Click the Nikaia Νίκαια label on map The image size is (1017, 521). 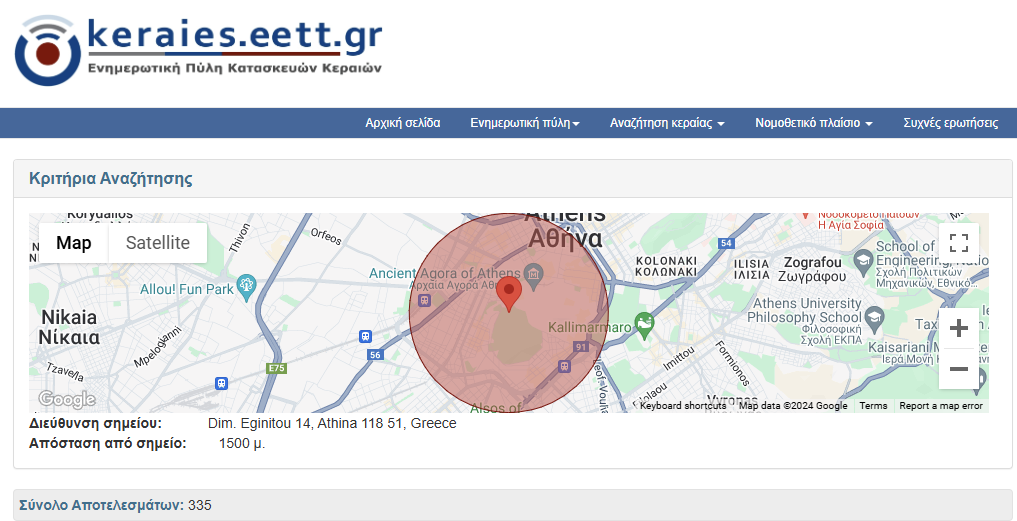pos(69,327)
